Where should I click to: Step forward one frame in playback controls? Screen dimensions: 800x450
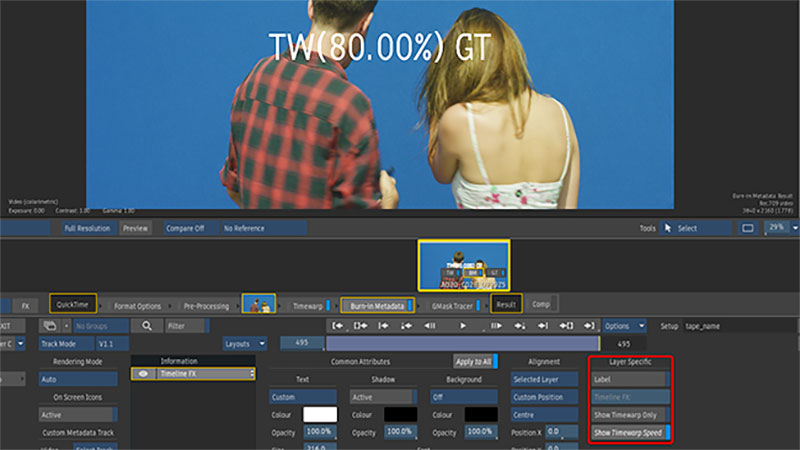tap(496, 326)
